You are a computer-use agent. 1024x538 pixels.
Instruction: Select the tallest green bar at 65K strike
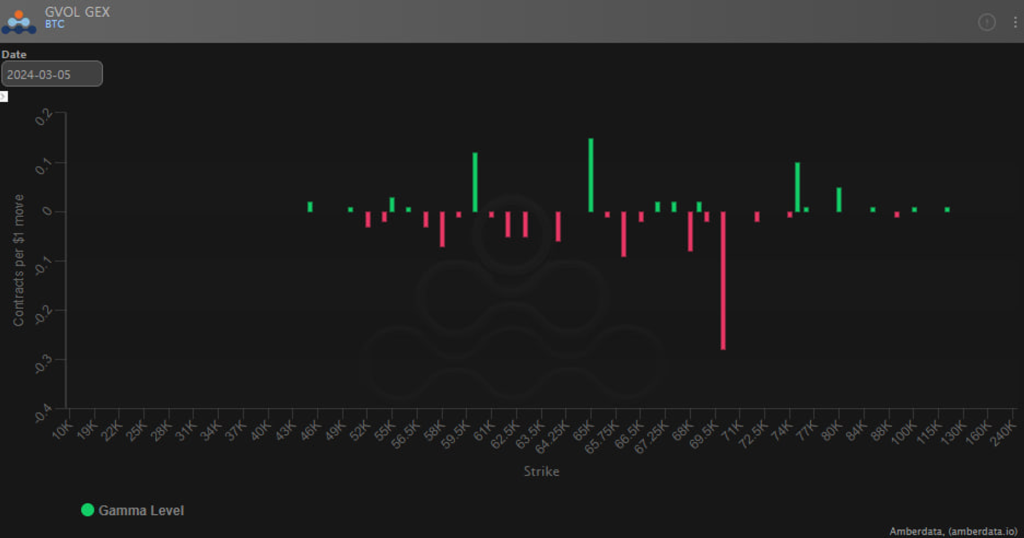click(x=591, y=175)
